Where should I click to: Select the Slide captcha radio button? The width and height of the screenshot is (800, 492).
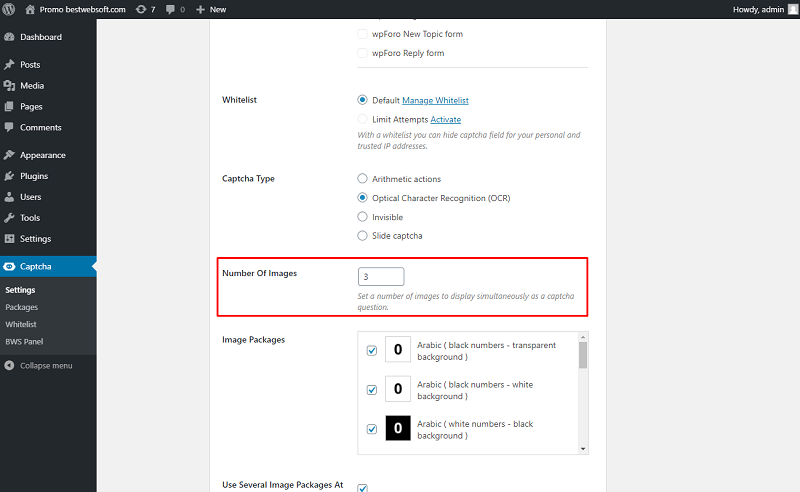(x=362, y=235)
